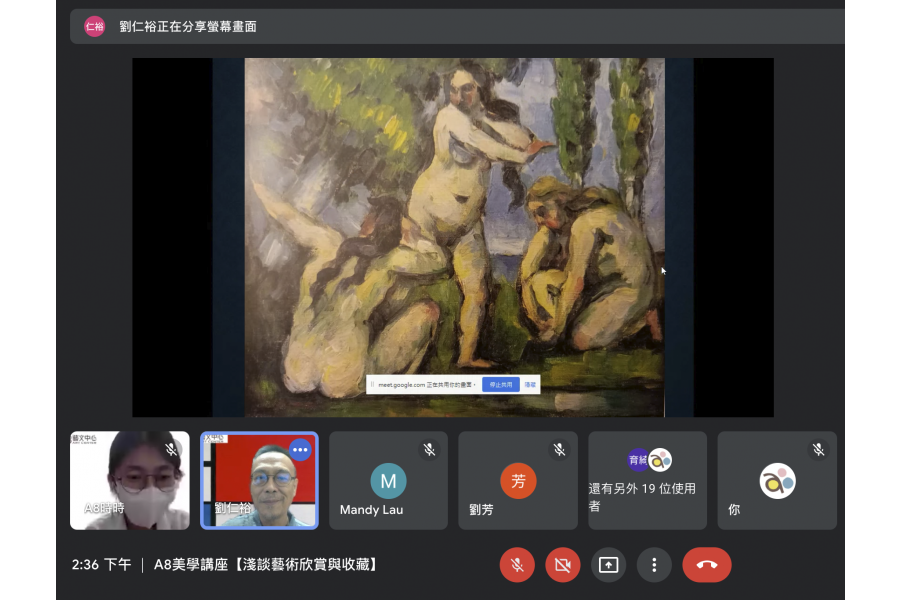This screenshot has height=600, width=900.
Task: Click the 劉芳 participant avatar
Action: [x=518, y=481]
